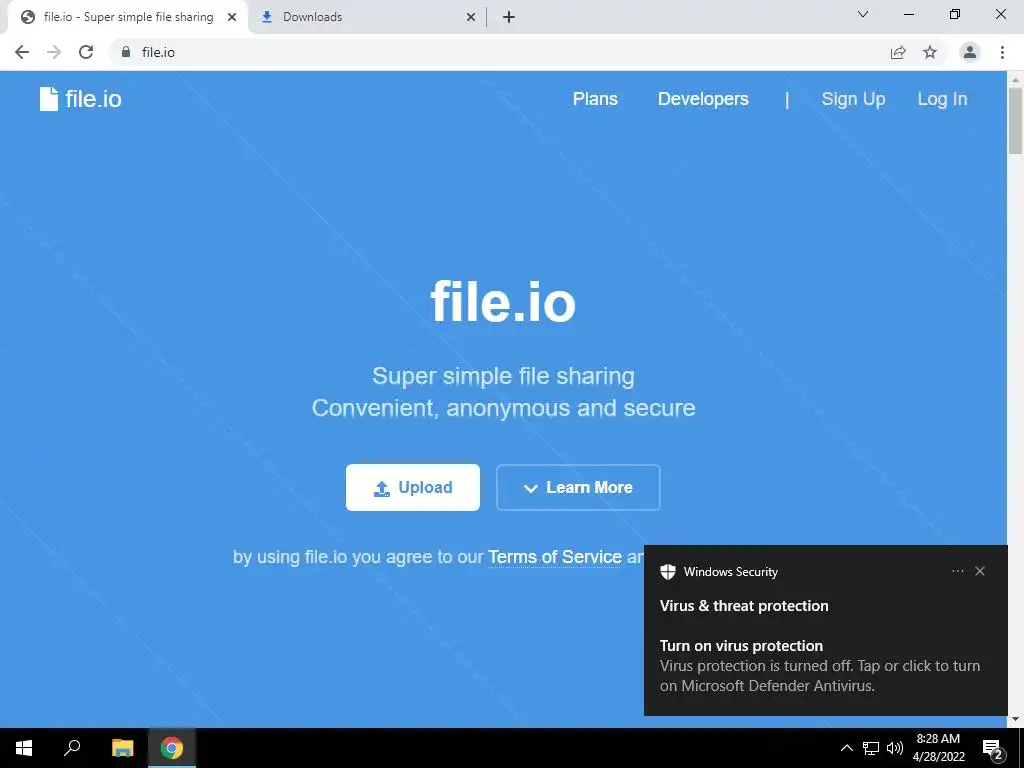Open the Developers page
The height and width of the screenshot is (768, 1024).
coord(703,99)
